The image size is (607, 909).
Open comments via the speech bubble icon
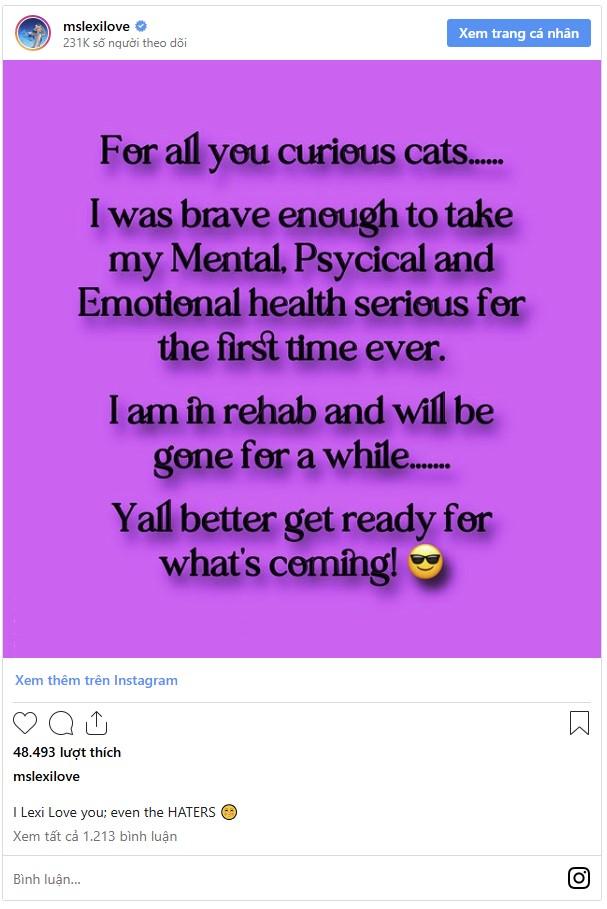point(61,723)
